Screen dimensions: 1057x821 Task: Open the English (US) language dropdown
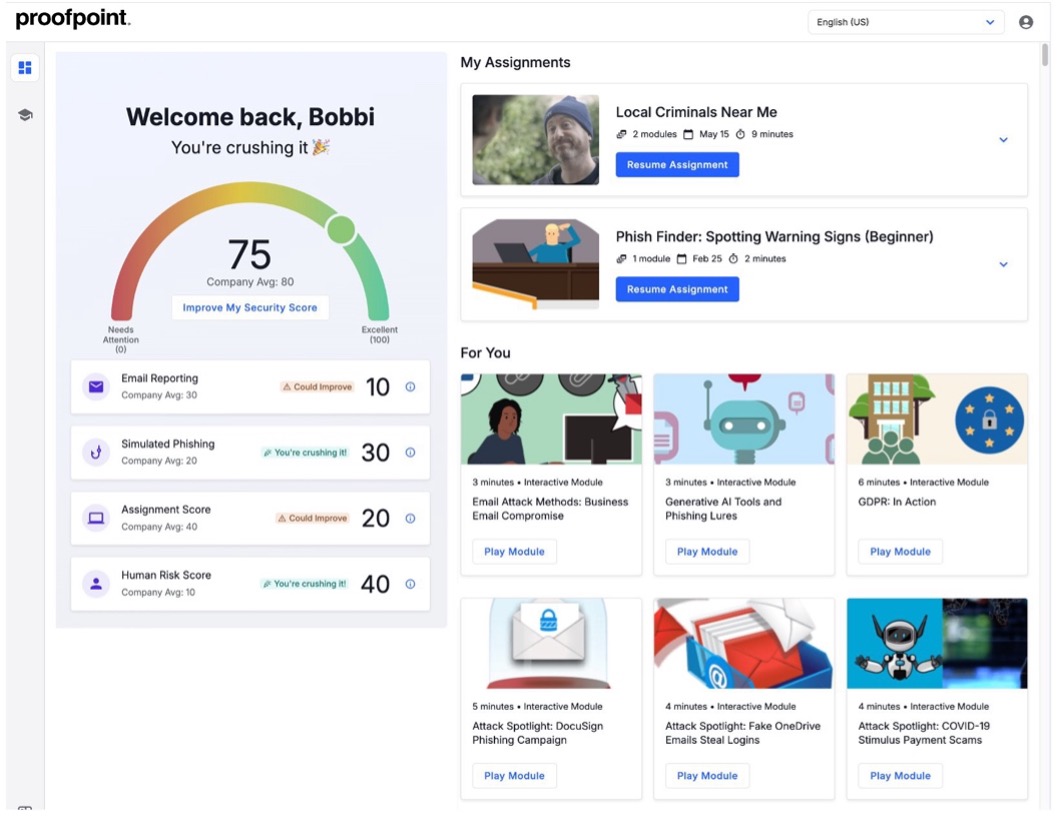tap(905, 21)
